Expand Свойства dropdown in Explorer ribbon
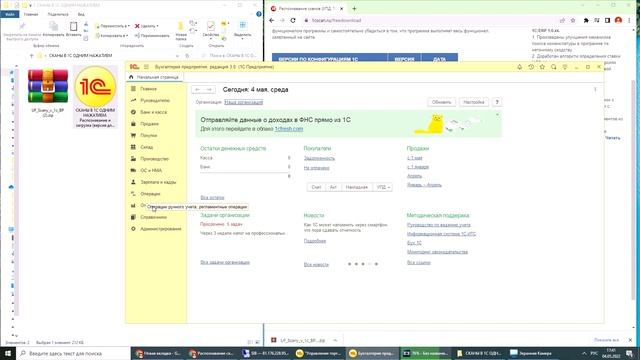 [x=211, y=40]
